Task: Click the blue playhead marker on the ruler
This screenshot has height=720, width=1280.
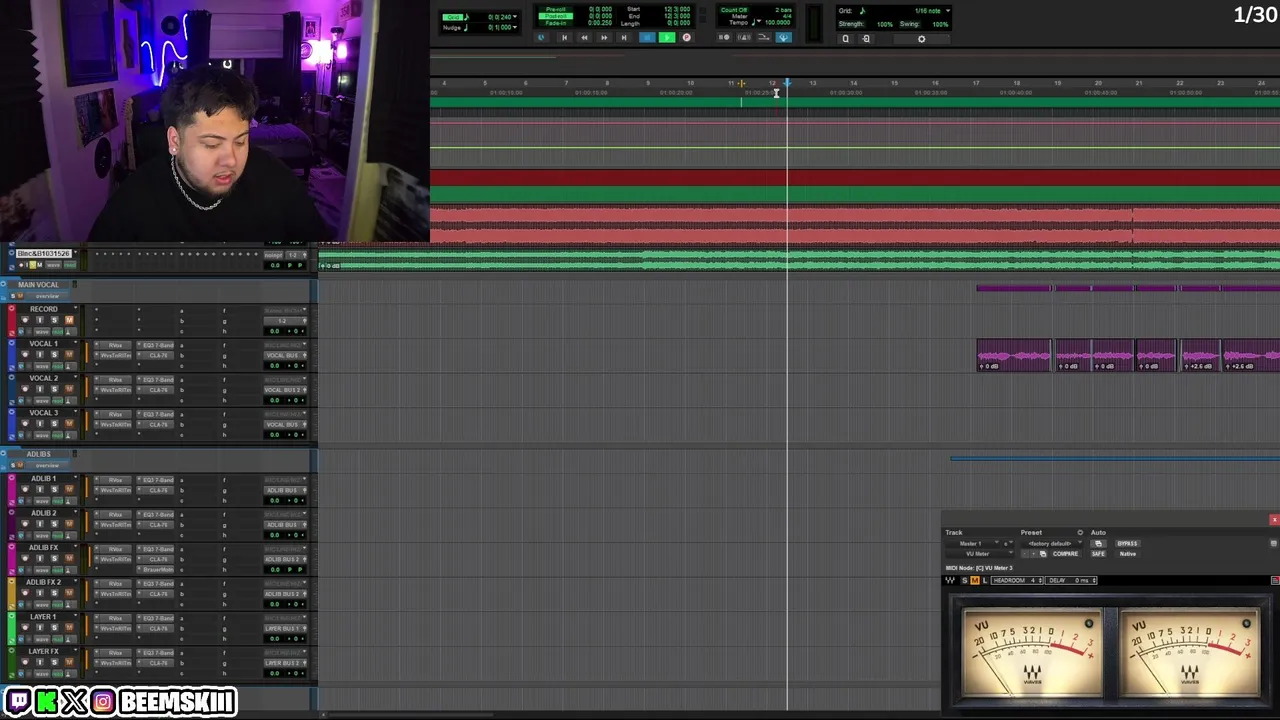Action: (787, 83)
